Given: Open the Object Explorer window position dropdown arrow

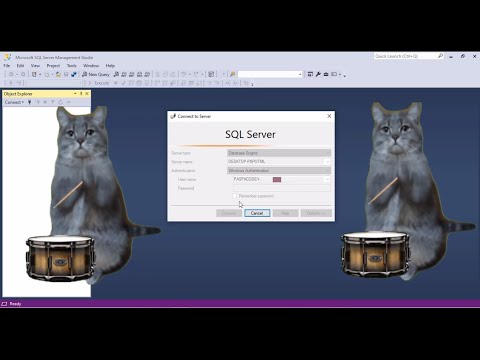Looking at the screenshot, I should [x=75, y=94].
